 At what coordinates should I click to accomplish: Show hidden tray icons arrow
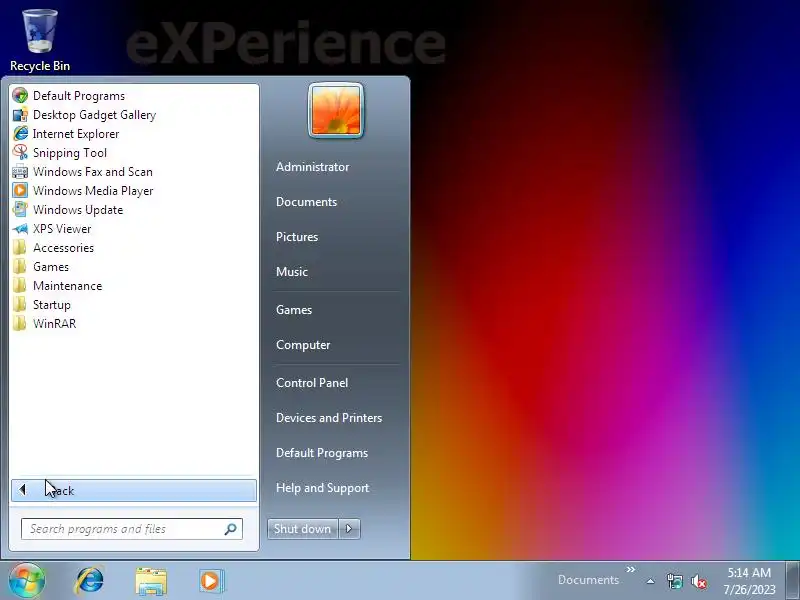click(651, 581)
